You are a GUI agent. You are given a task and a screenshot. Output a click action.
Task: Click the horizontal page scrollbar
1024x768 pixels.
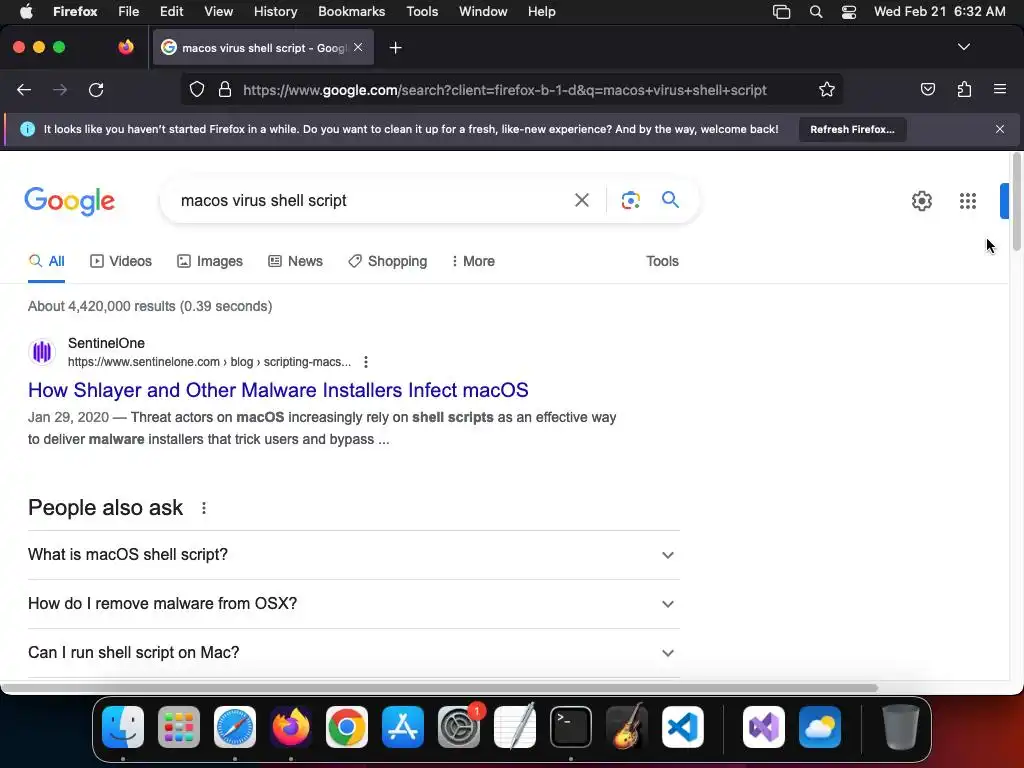tap(439, 688)
